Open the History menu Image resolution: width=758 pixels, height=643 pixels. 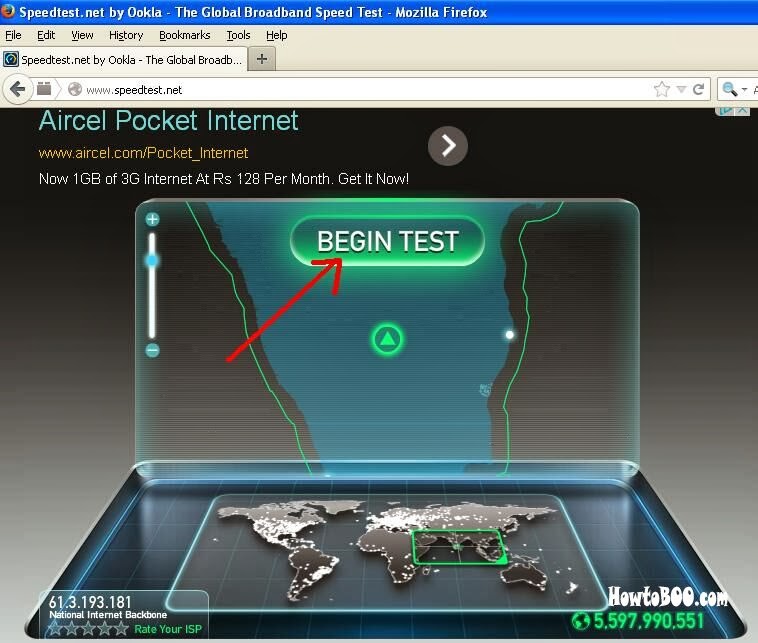click(126, 35)
